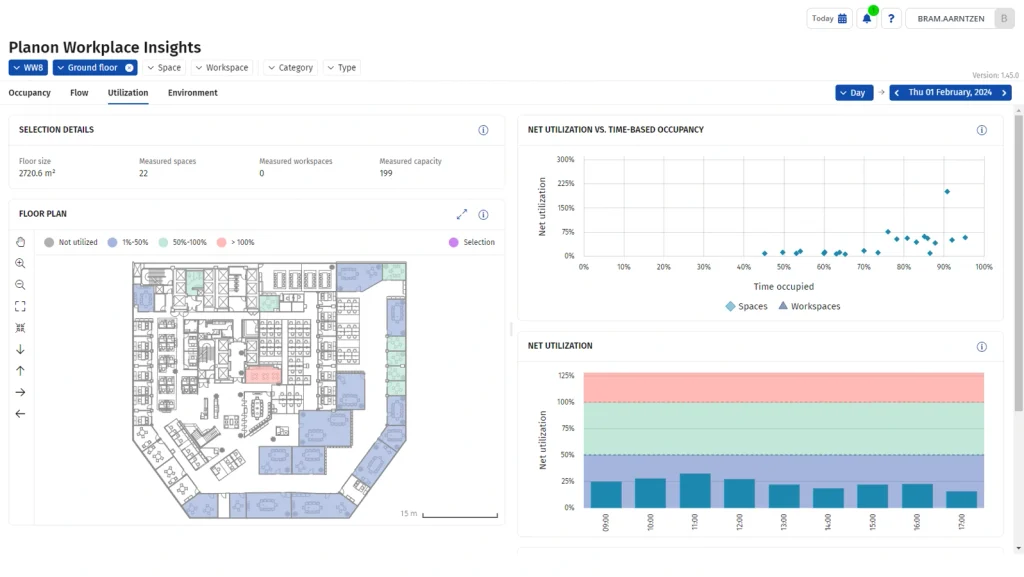Image resolution: width=1024 pixels, height=577 pixels.
Task: Show Selection Details info
Action: tap(483, 130)
